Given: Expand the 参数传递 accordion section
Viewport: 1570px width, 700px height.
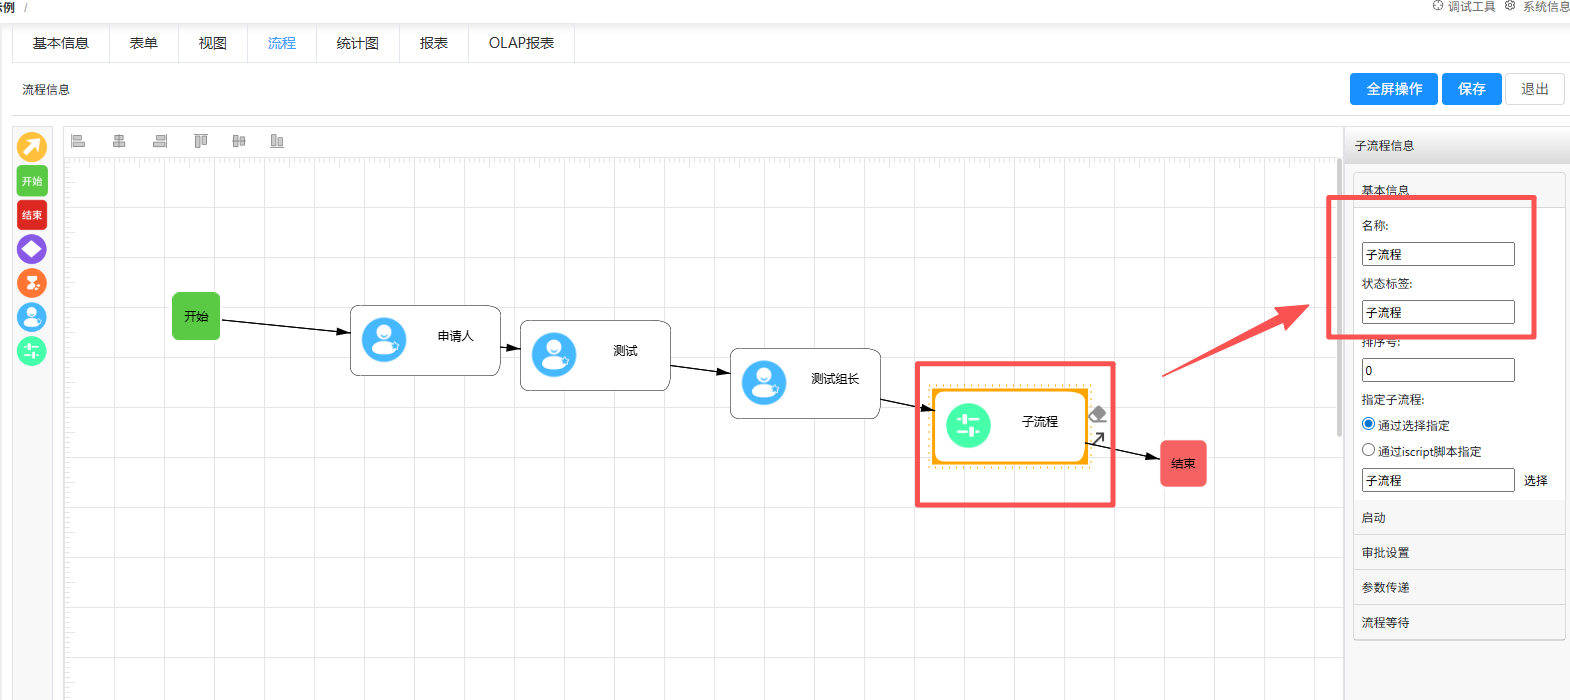Looking at the screenshot, I should (1459, 588).
